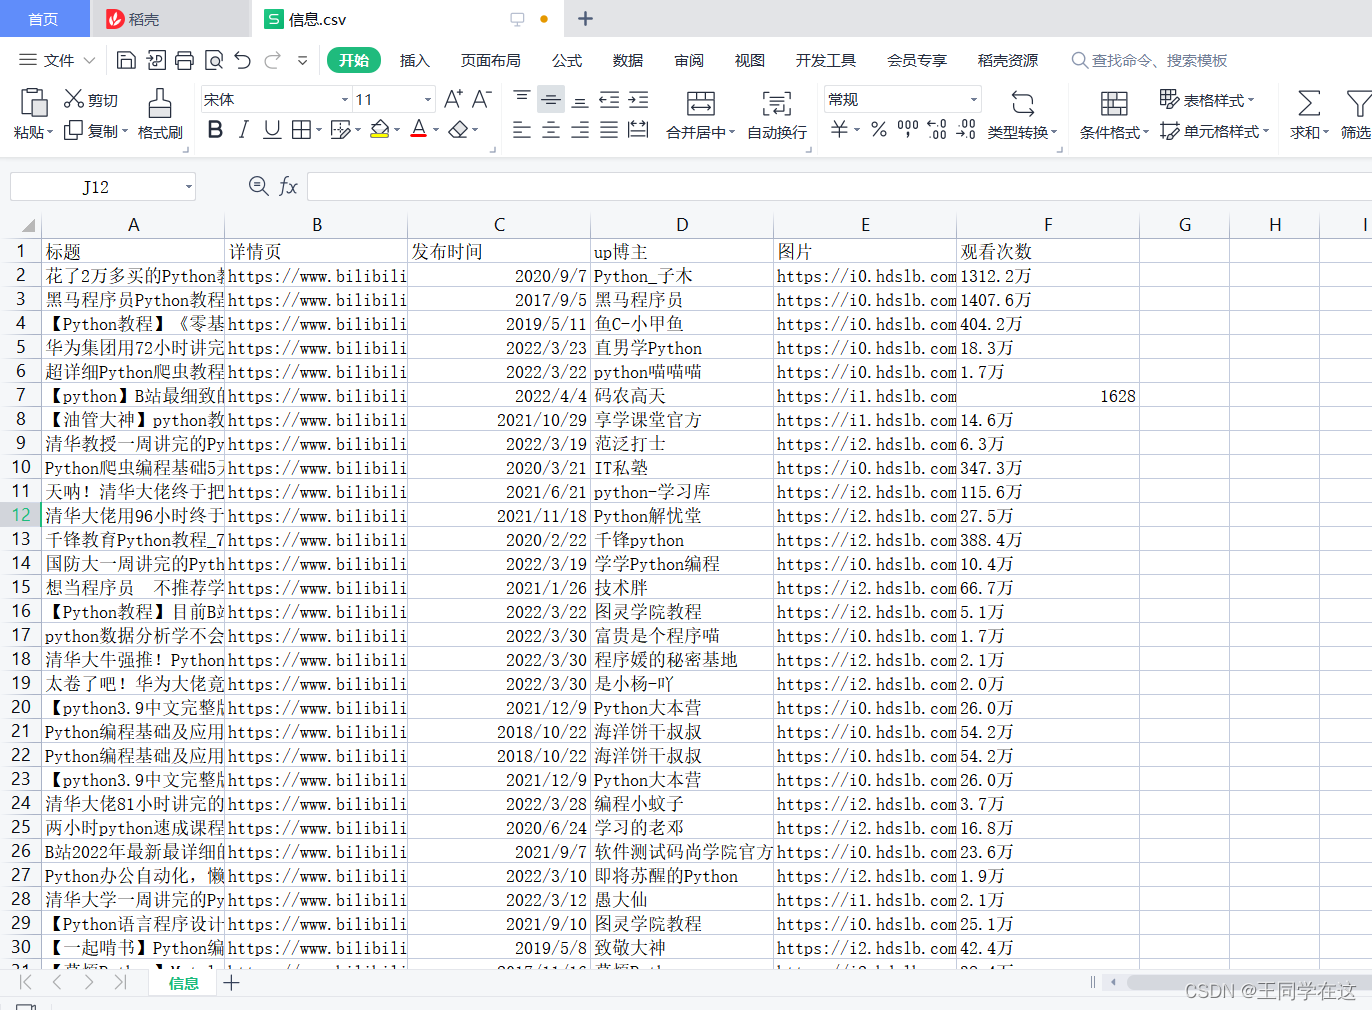The width and height of the screenshot is (1372, 1010).
Task: Click the Print icon in quick access toolbar
Action: tap(184, 60)
